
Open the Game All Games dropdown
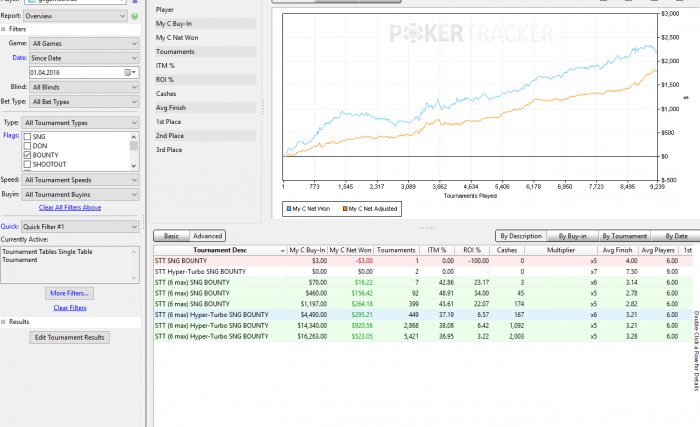coord(84,43)
